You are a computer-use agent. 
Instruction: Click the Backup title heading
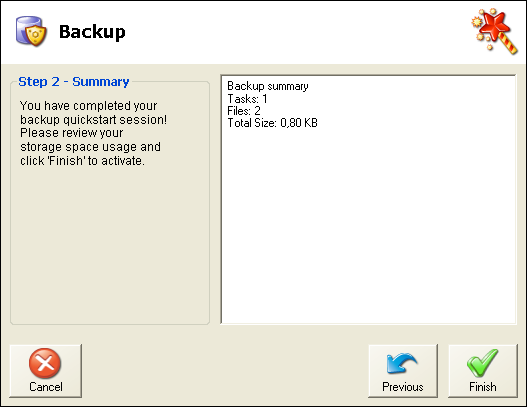(92, 32)
